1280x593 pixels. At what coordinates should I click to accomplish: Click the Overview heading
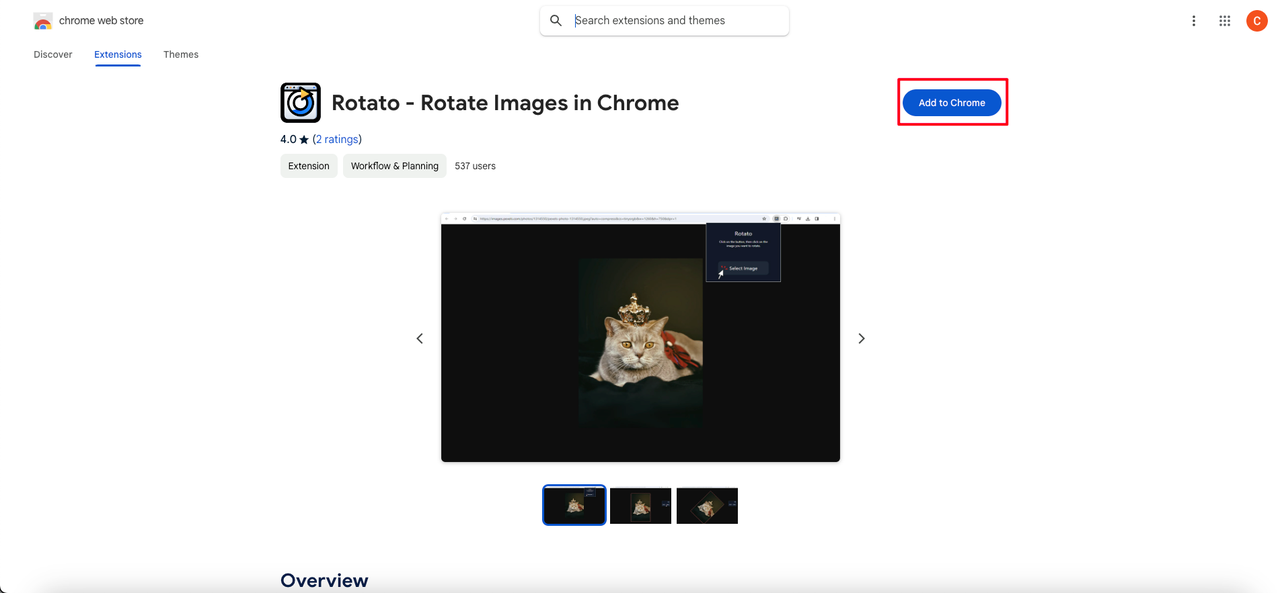[x=324, y=580]
